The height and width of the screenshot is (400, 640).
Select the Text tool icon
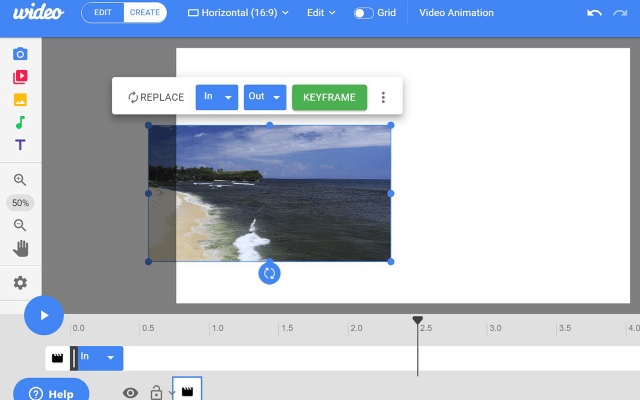(x=20, y=146)
